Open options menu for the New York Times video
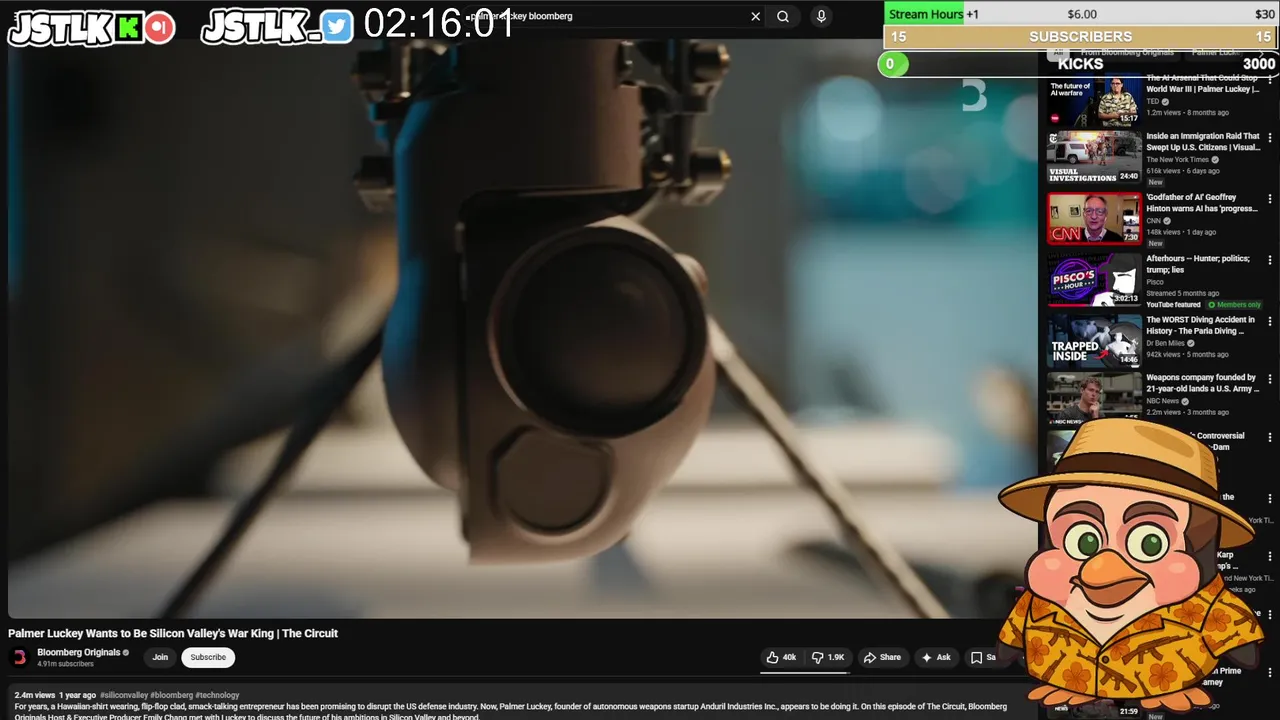This screenshot has width=1280, height=720. pyautogui.click(x=1270, y=138)
